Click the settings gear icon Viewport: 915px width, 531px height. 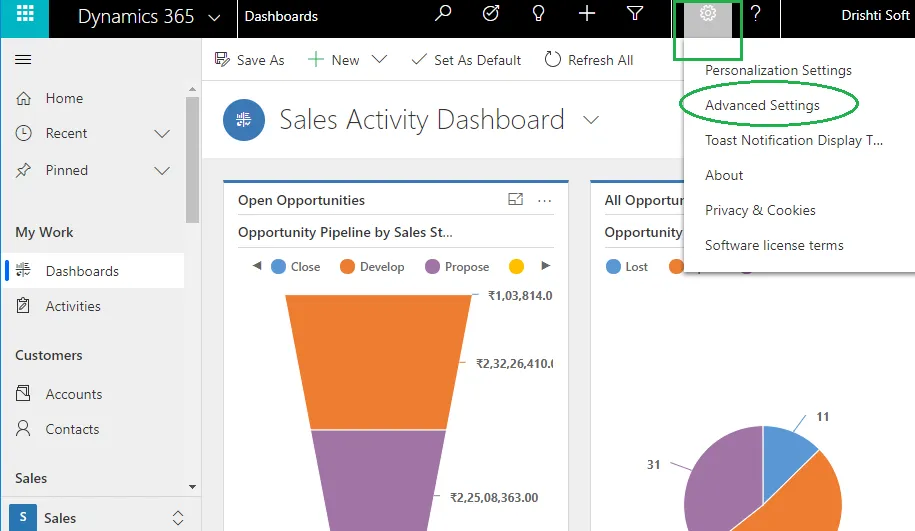pos(708,13)
